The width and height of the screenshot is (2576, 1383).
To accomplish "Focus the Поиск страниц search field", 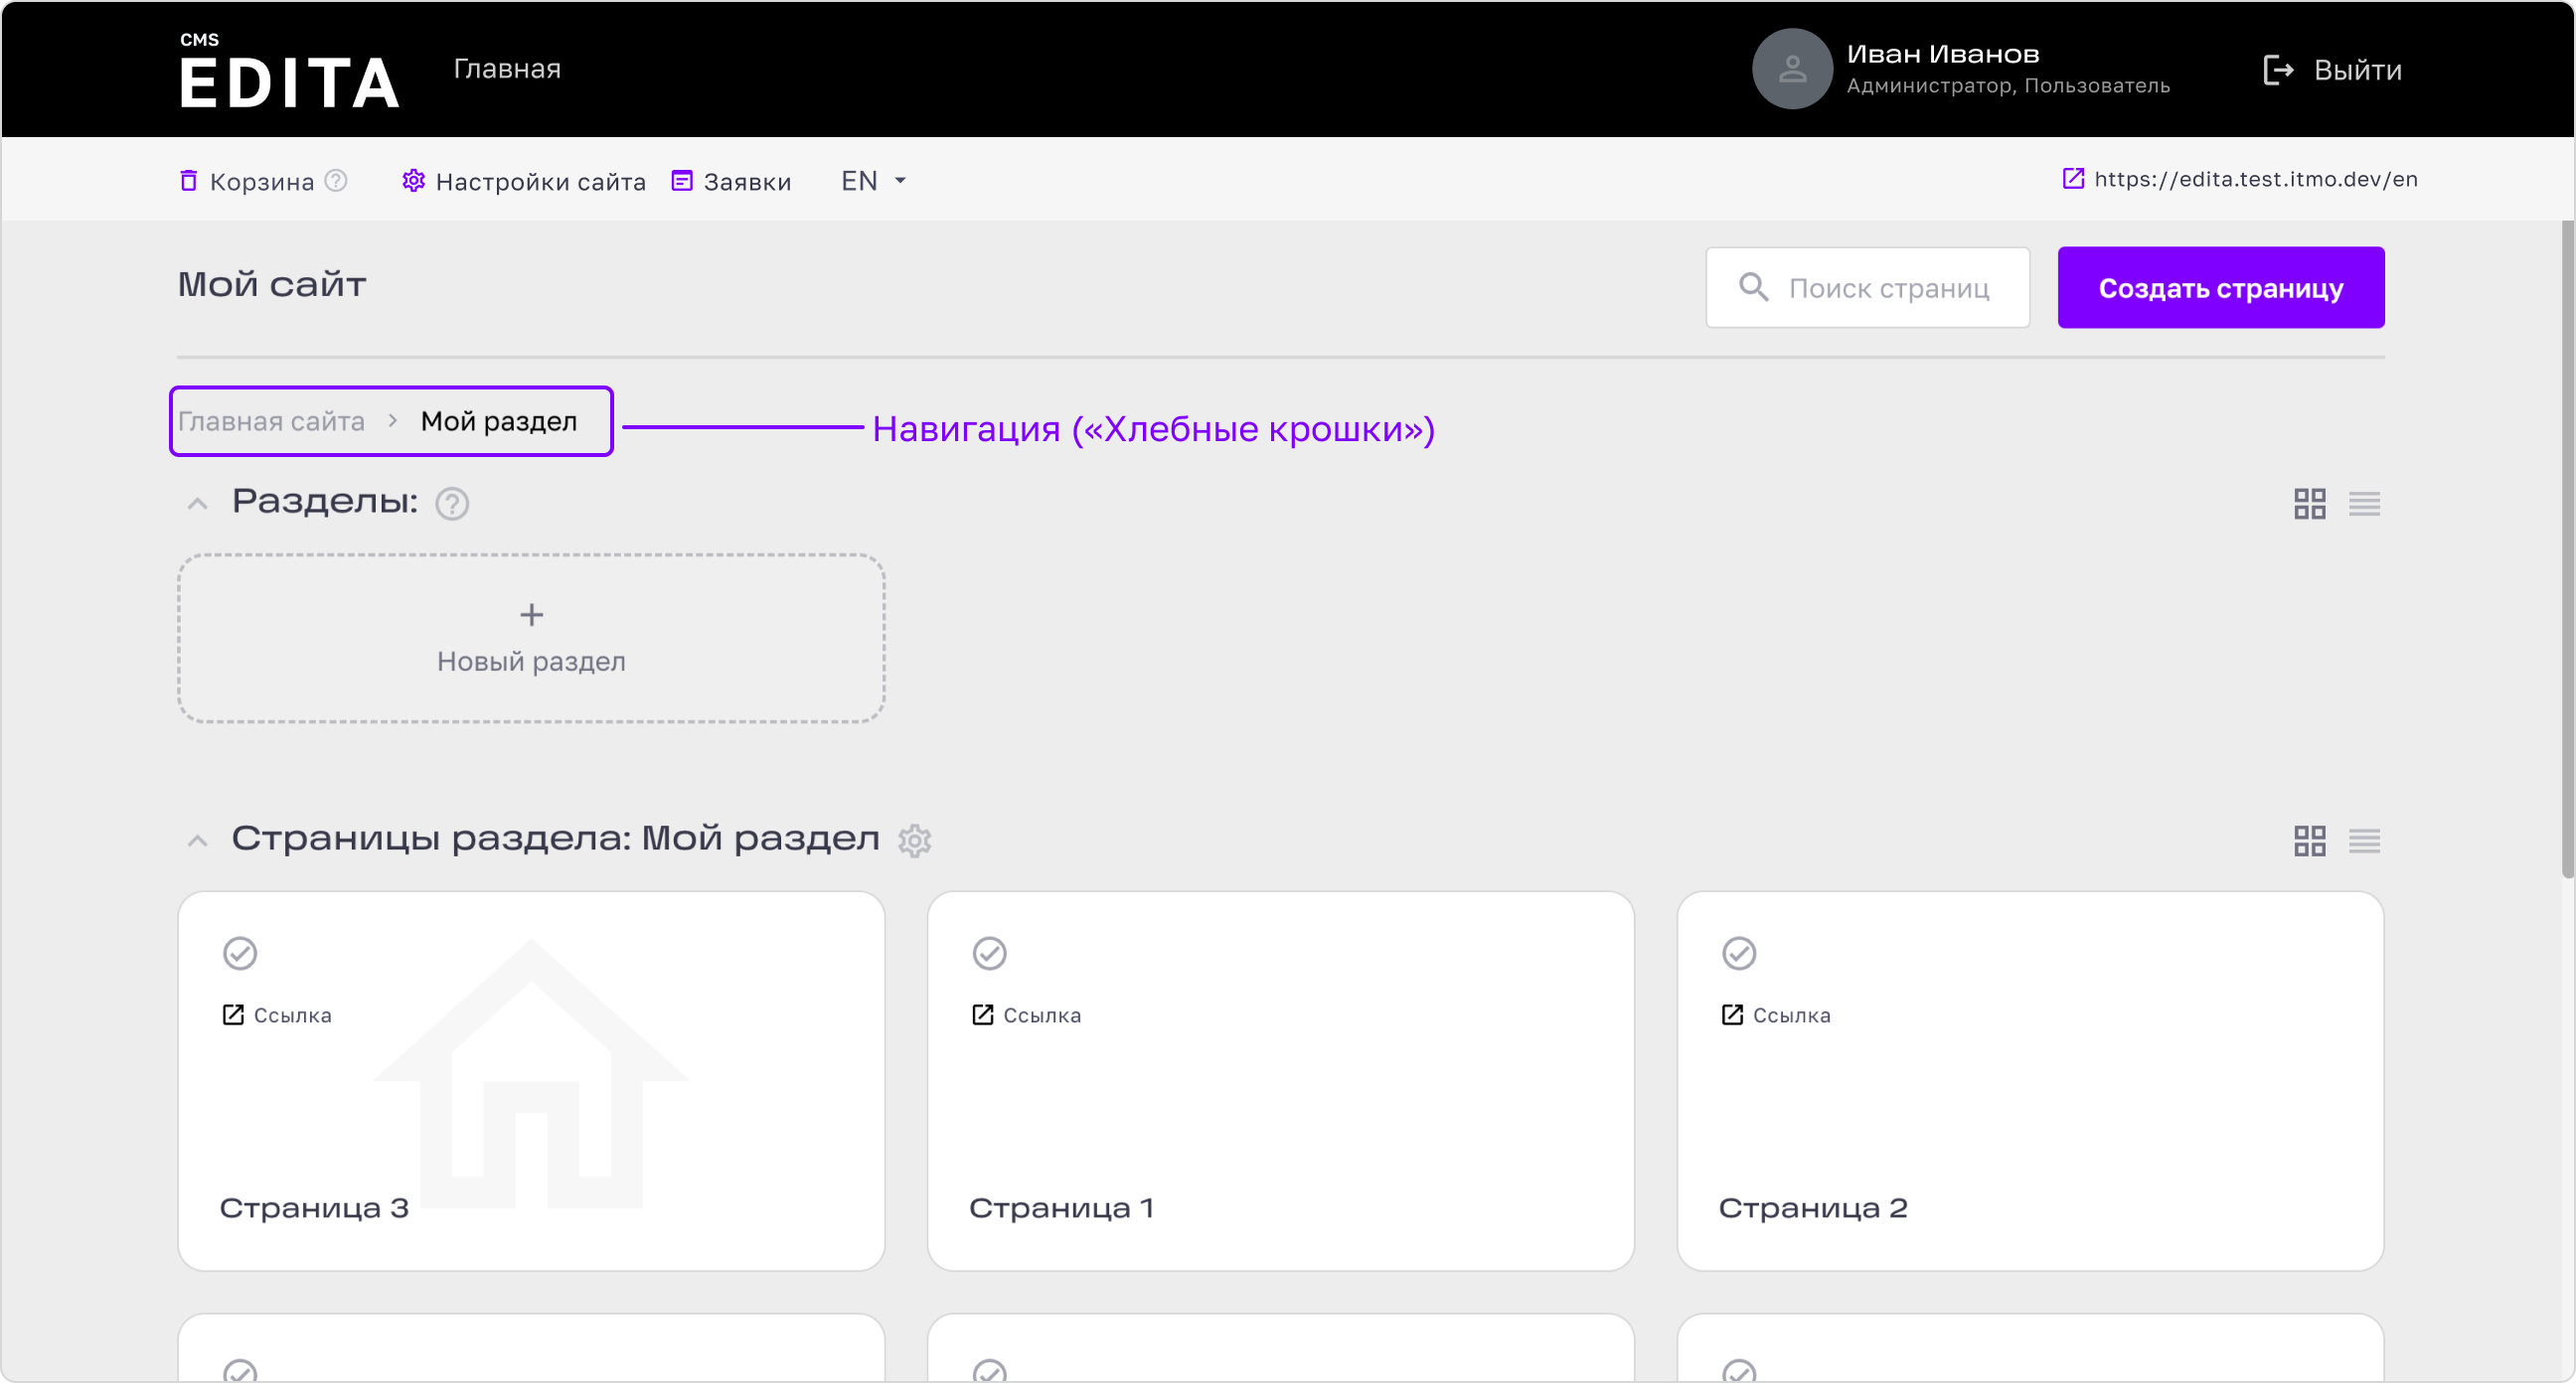I will click(1867, 287).
